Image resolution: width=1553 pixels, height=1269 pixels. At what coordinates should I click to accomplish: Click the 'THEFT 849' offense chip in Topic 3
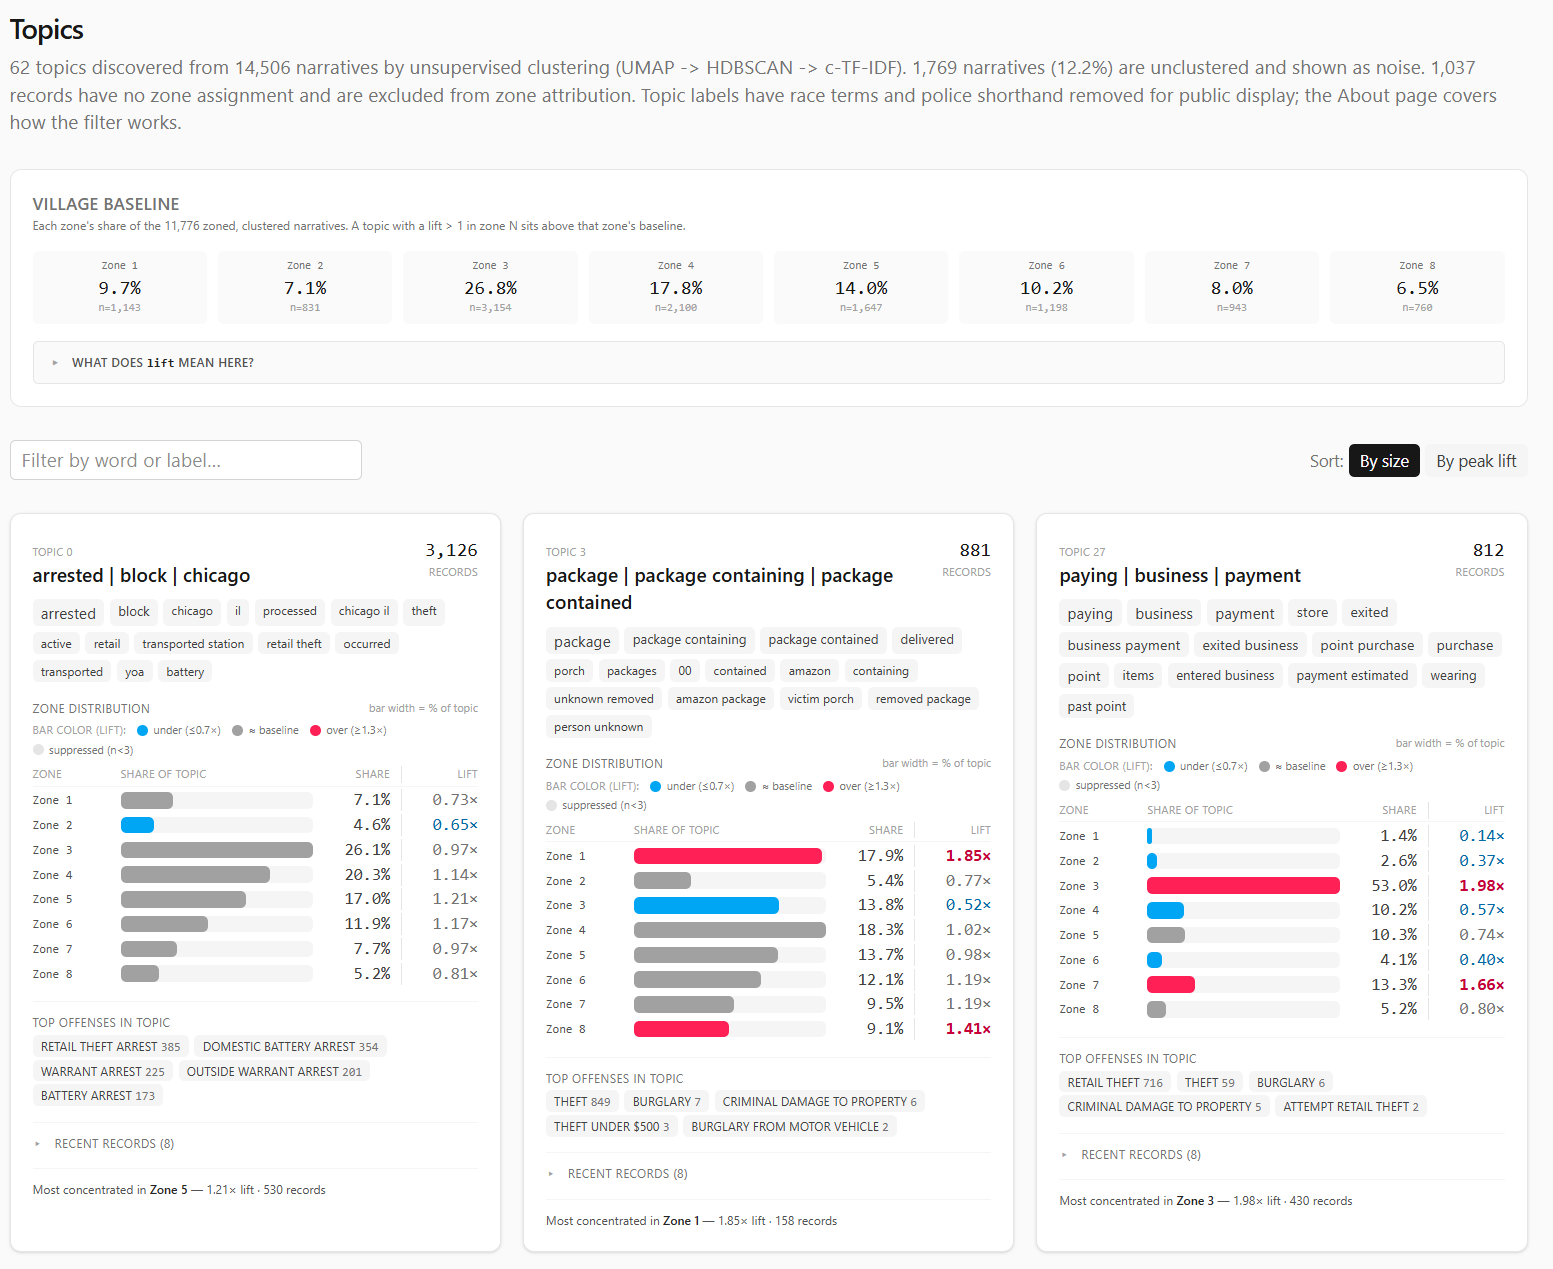[582, 1101]
